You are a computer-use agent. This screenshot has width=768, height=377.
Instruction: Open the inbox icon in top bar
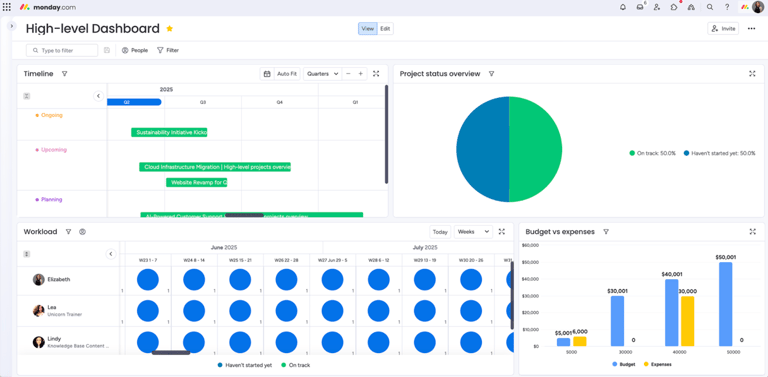[x=640, y=7]
